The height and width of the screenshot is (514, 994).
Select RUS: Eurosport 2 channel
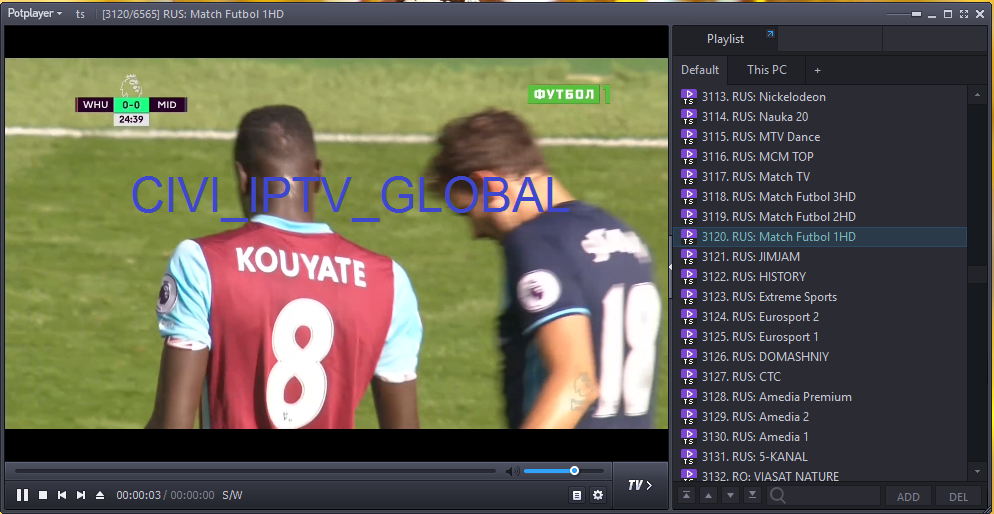pos(775,317)
